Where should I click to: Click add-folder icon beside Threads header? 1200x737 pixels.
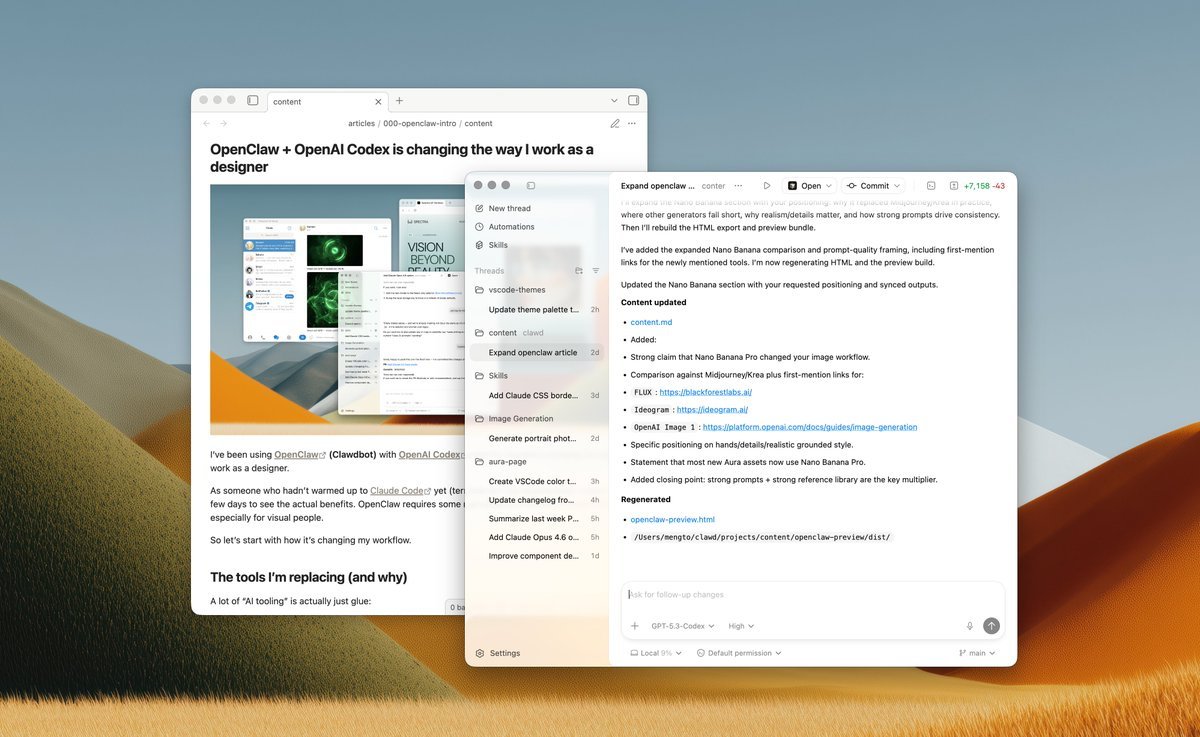tap(579, 271)
